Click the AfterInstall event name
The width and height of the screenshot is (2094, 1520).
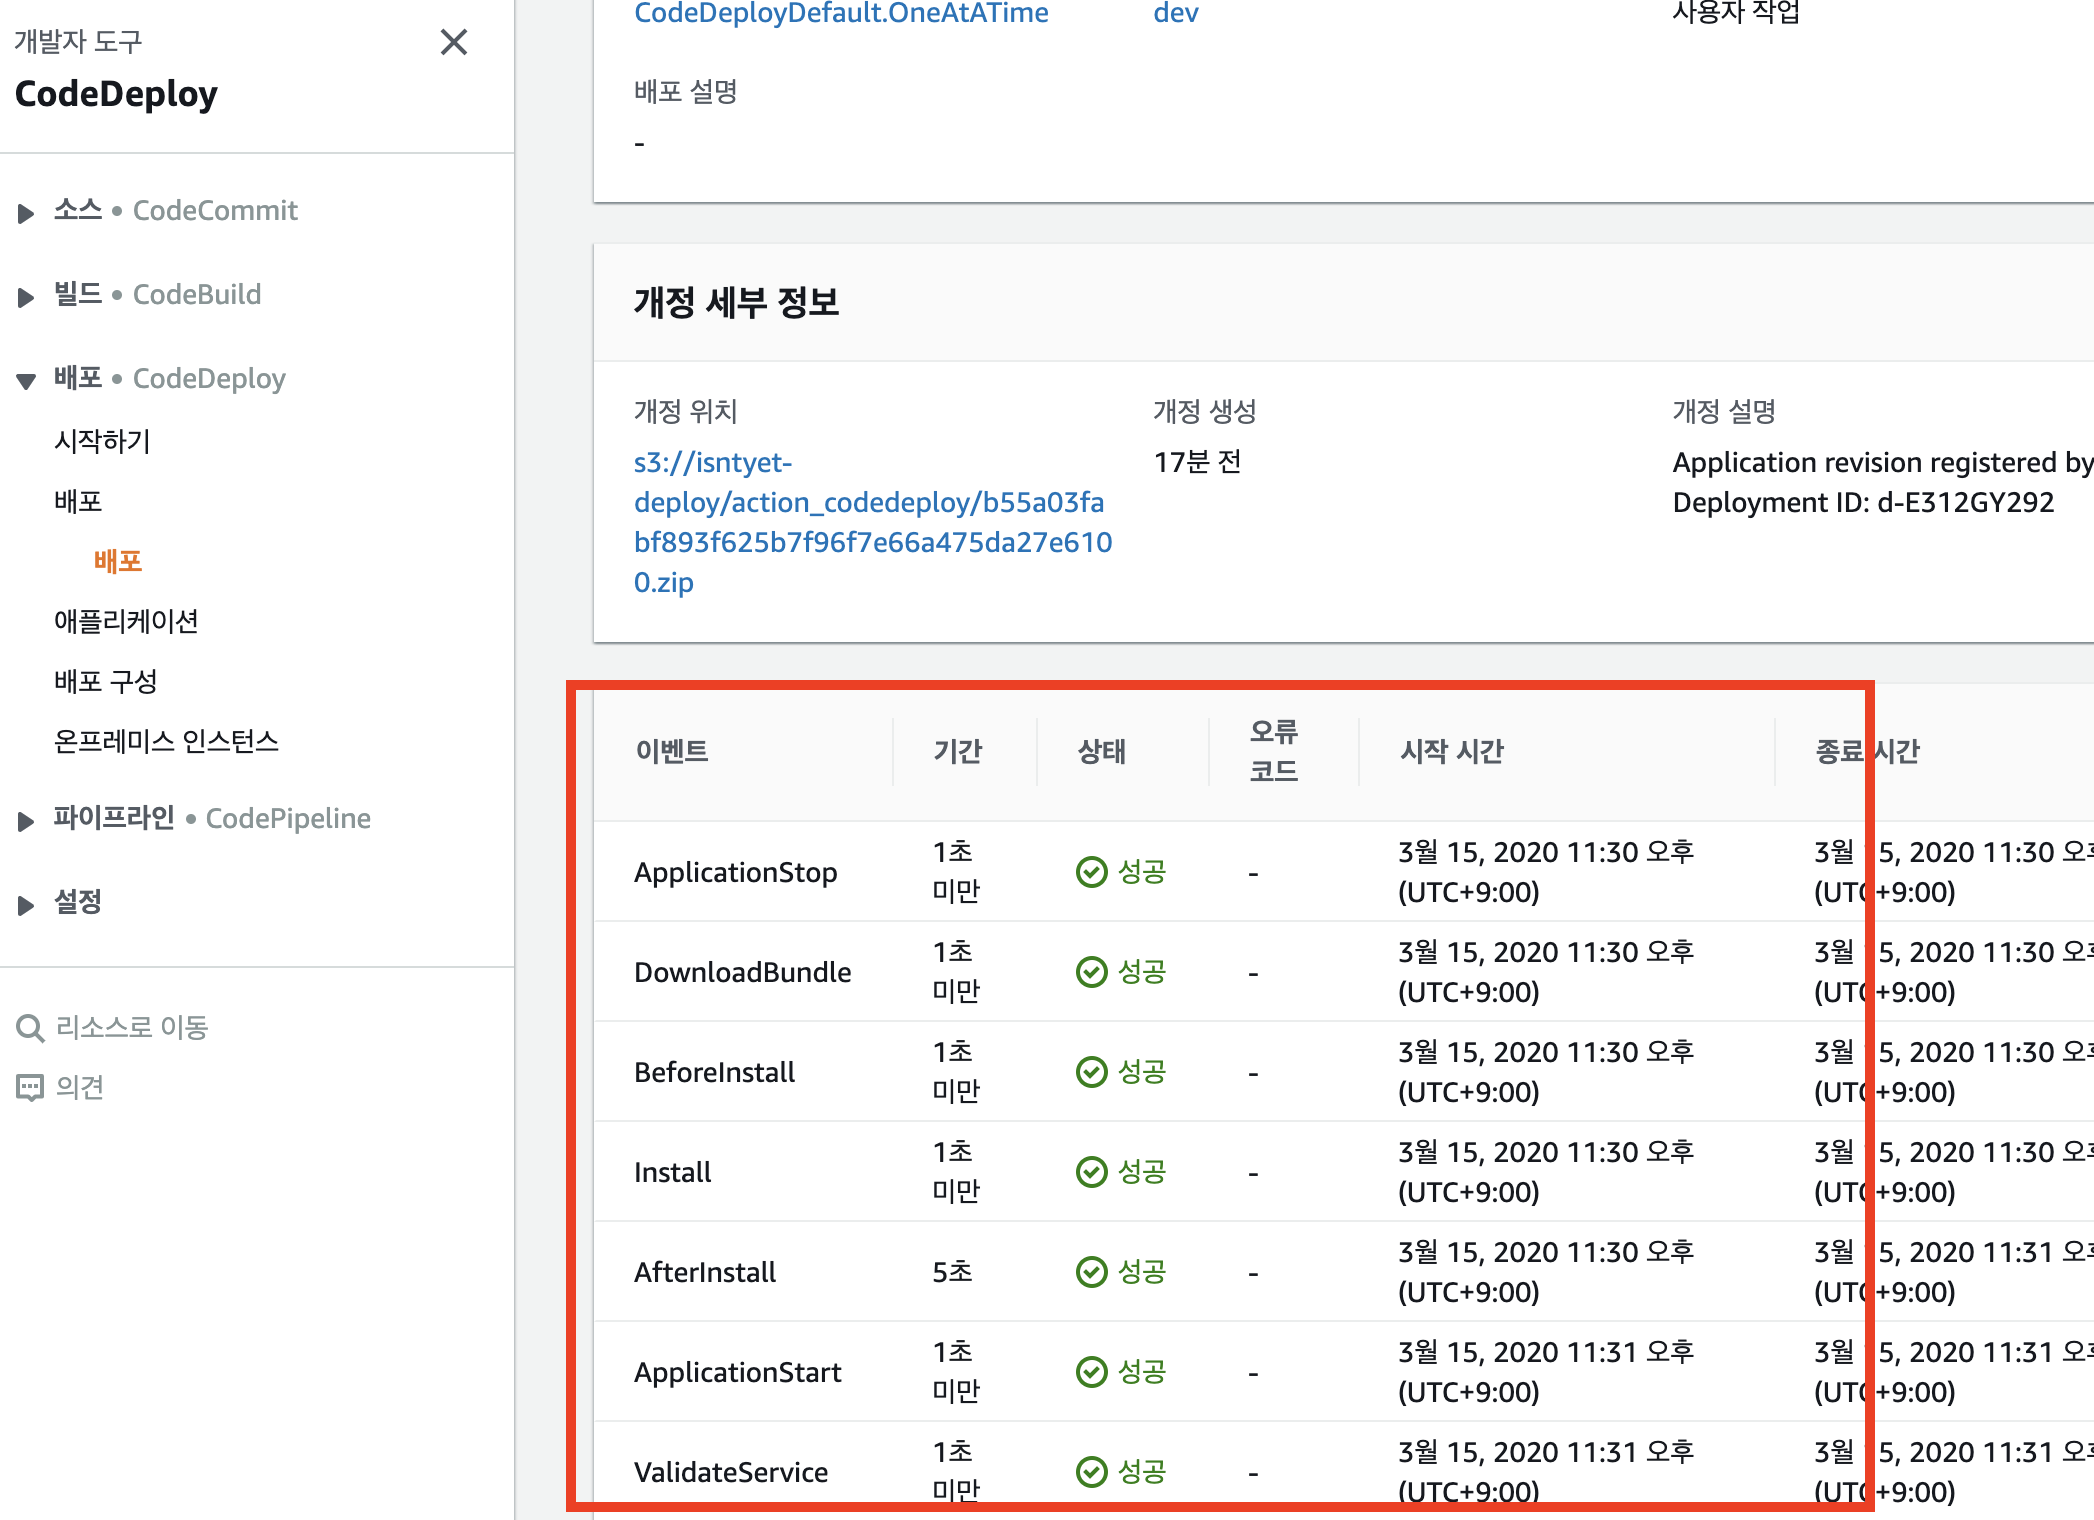pyautogui.click(x=705, y=1272)
